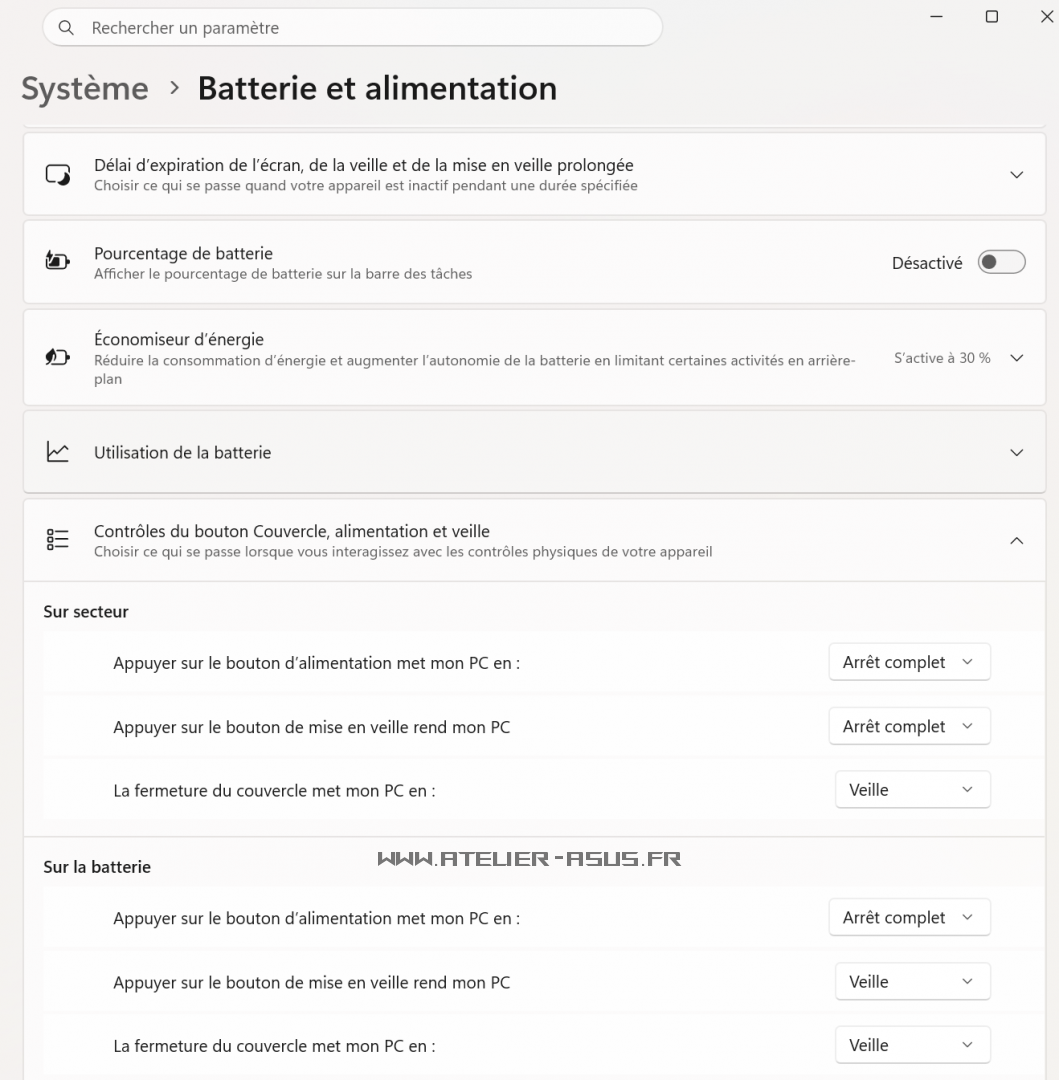This screenshot has height=1080, width=1059.
Task: Expand the Utilisation de la batterie section
Action: coord(1016,453)
